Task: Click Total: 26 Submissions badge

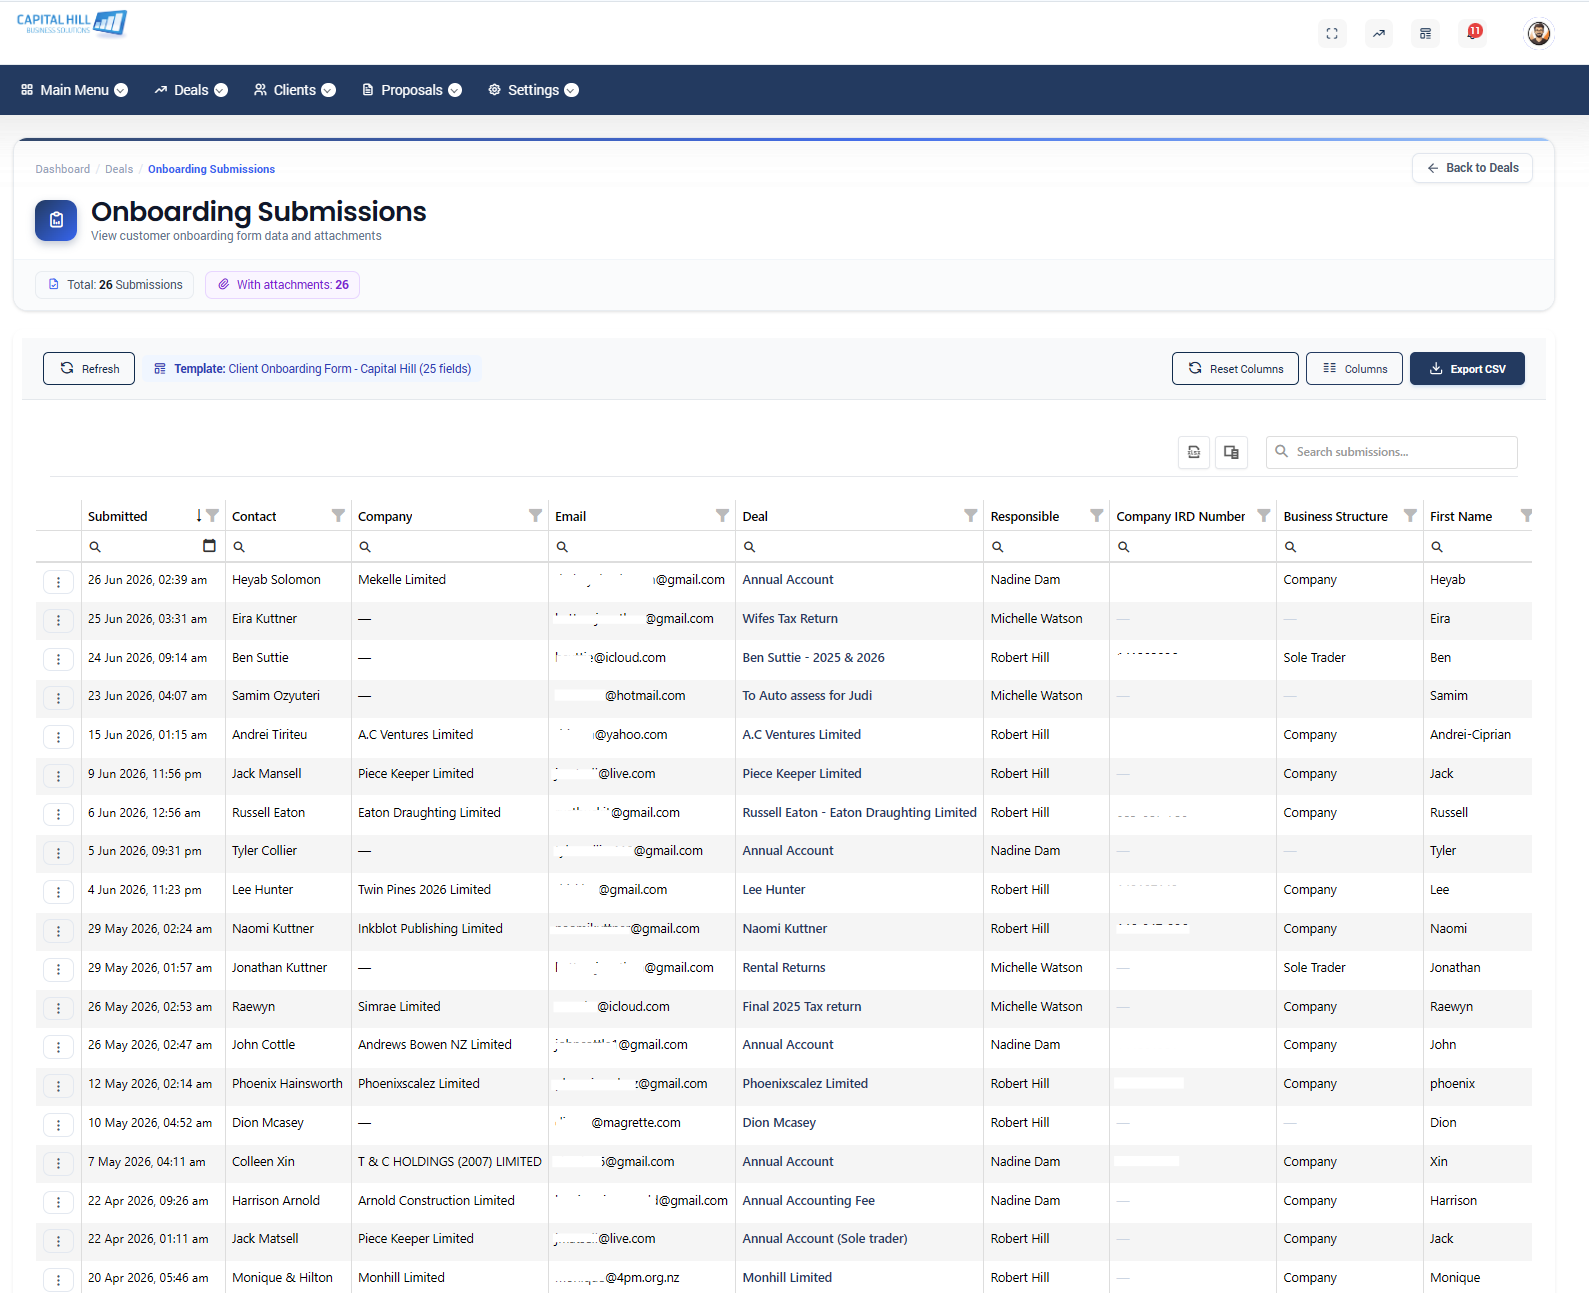Action: pos(115,285)
